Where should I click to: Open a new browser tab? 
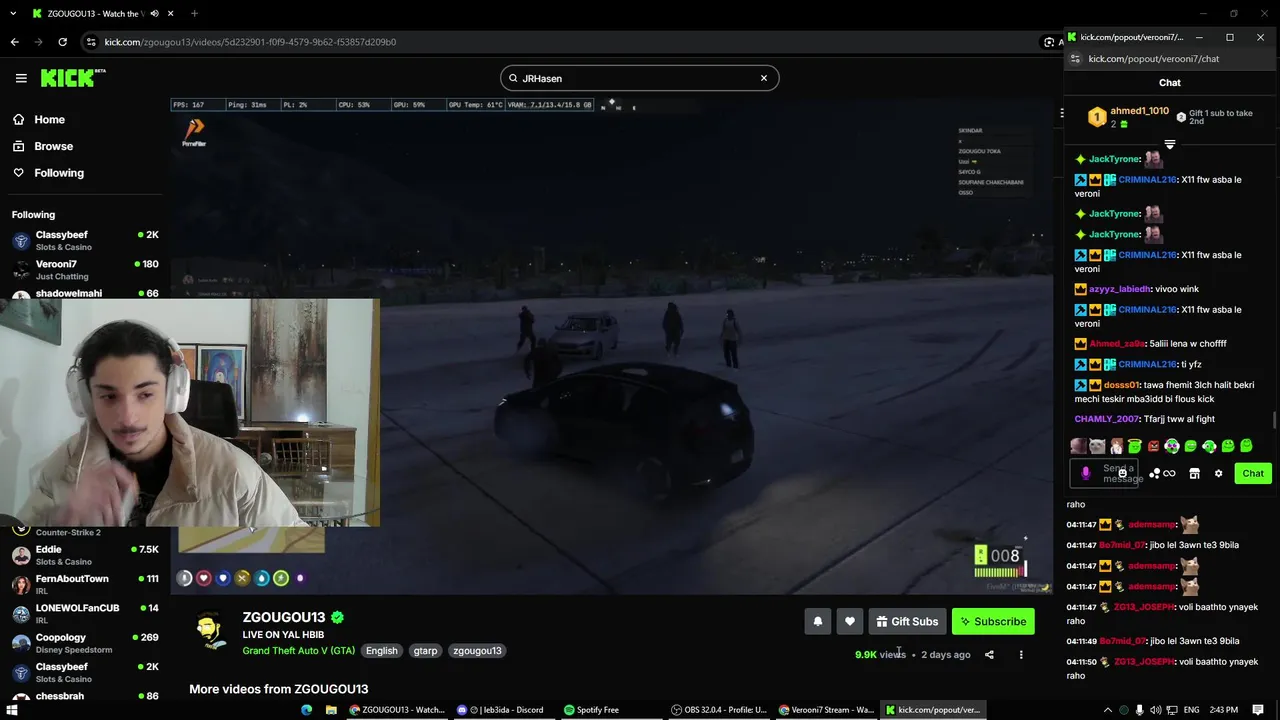(x=194, y=14)
